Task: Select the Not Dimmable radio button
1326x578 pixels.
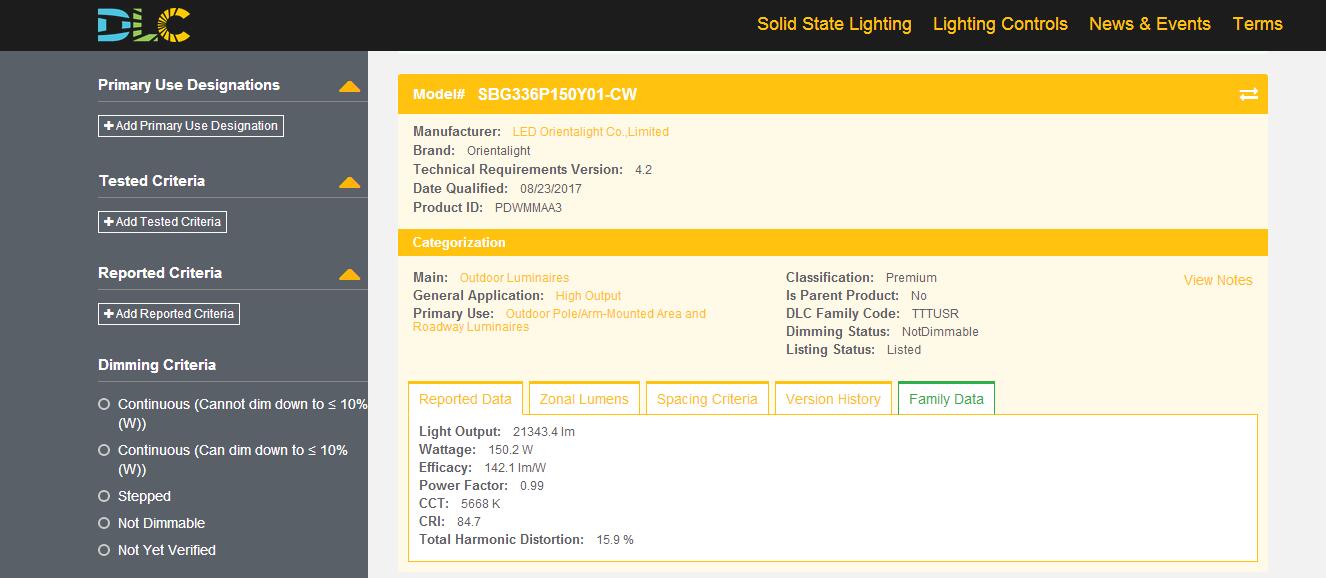Action: tap(104, 524)
